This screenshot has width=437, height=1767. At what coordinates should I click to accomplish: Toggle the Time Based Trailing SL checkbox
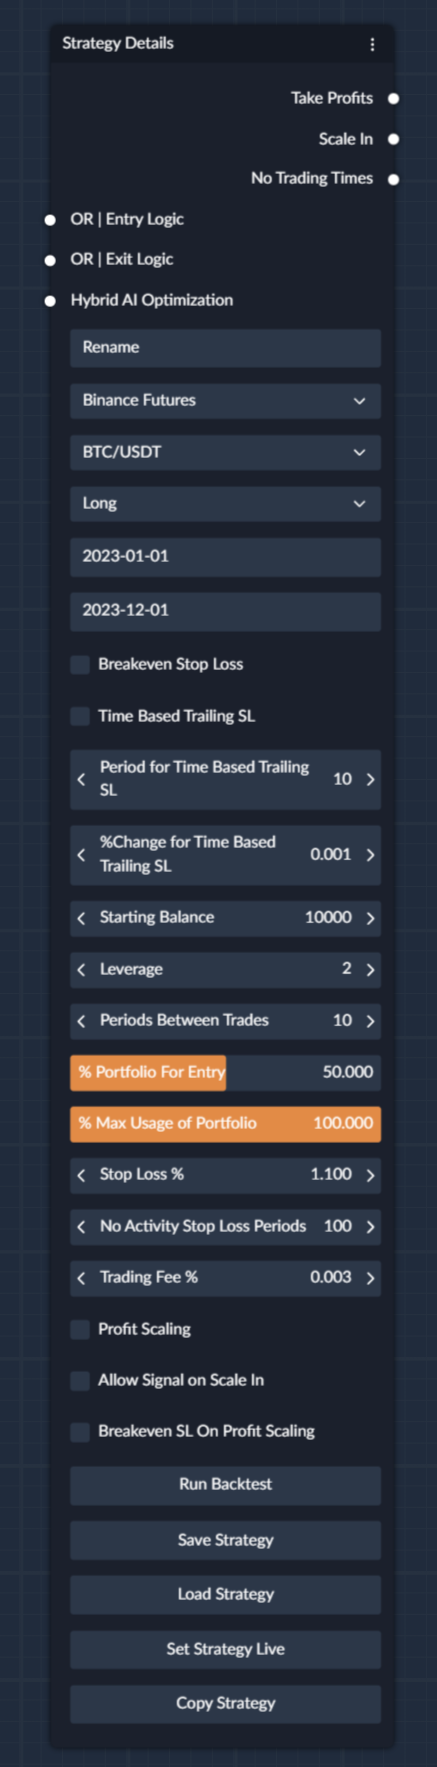(x=80, y=716)
